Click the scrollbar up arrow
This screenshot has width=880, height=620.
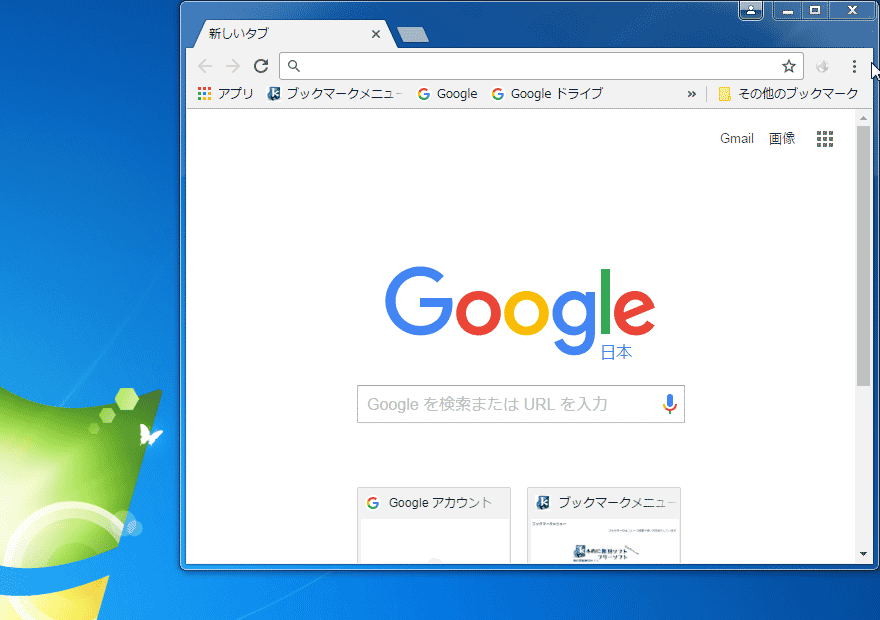[863, 118]
